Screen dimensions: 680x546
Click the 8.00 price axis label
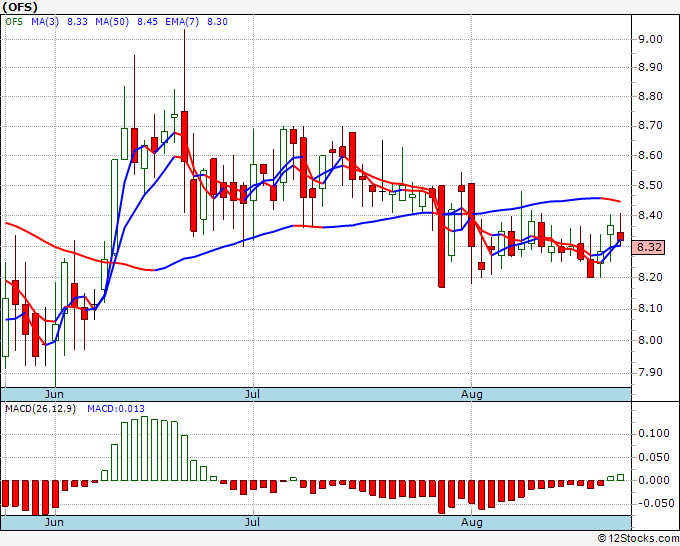click(651, 340)
